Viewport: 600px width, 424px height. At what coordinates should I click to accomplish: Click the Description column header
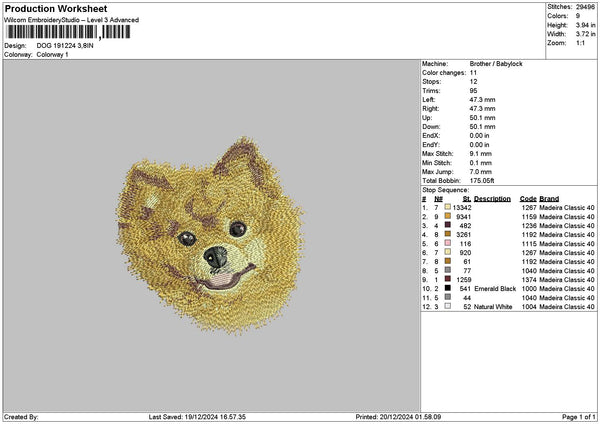(x=492, y=198)
